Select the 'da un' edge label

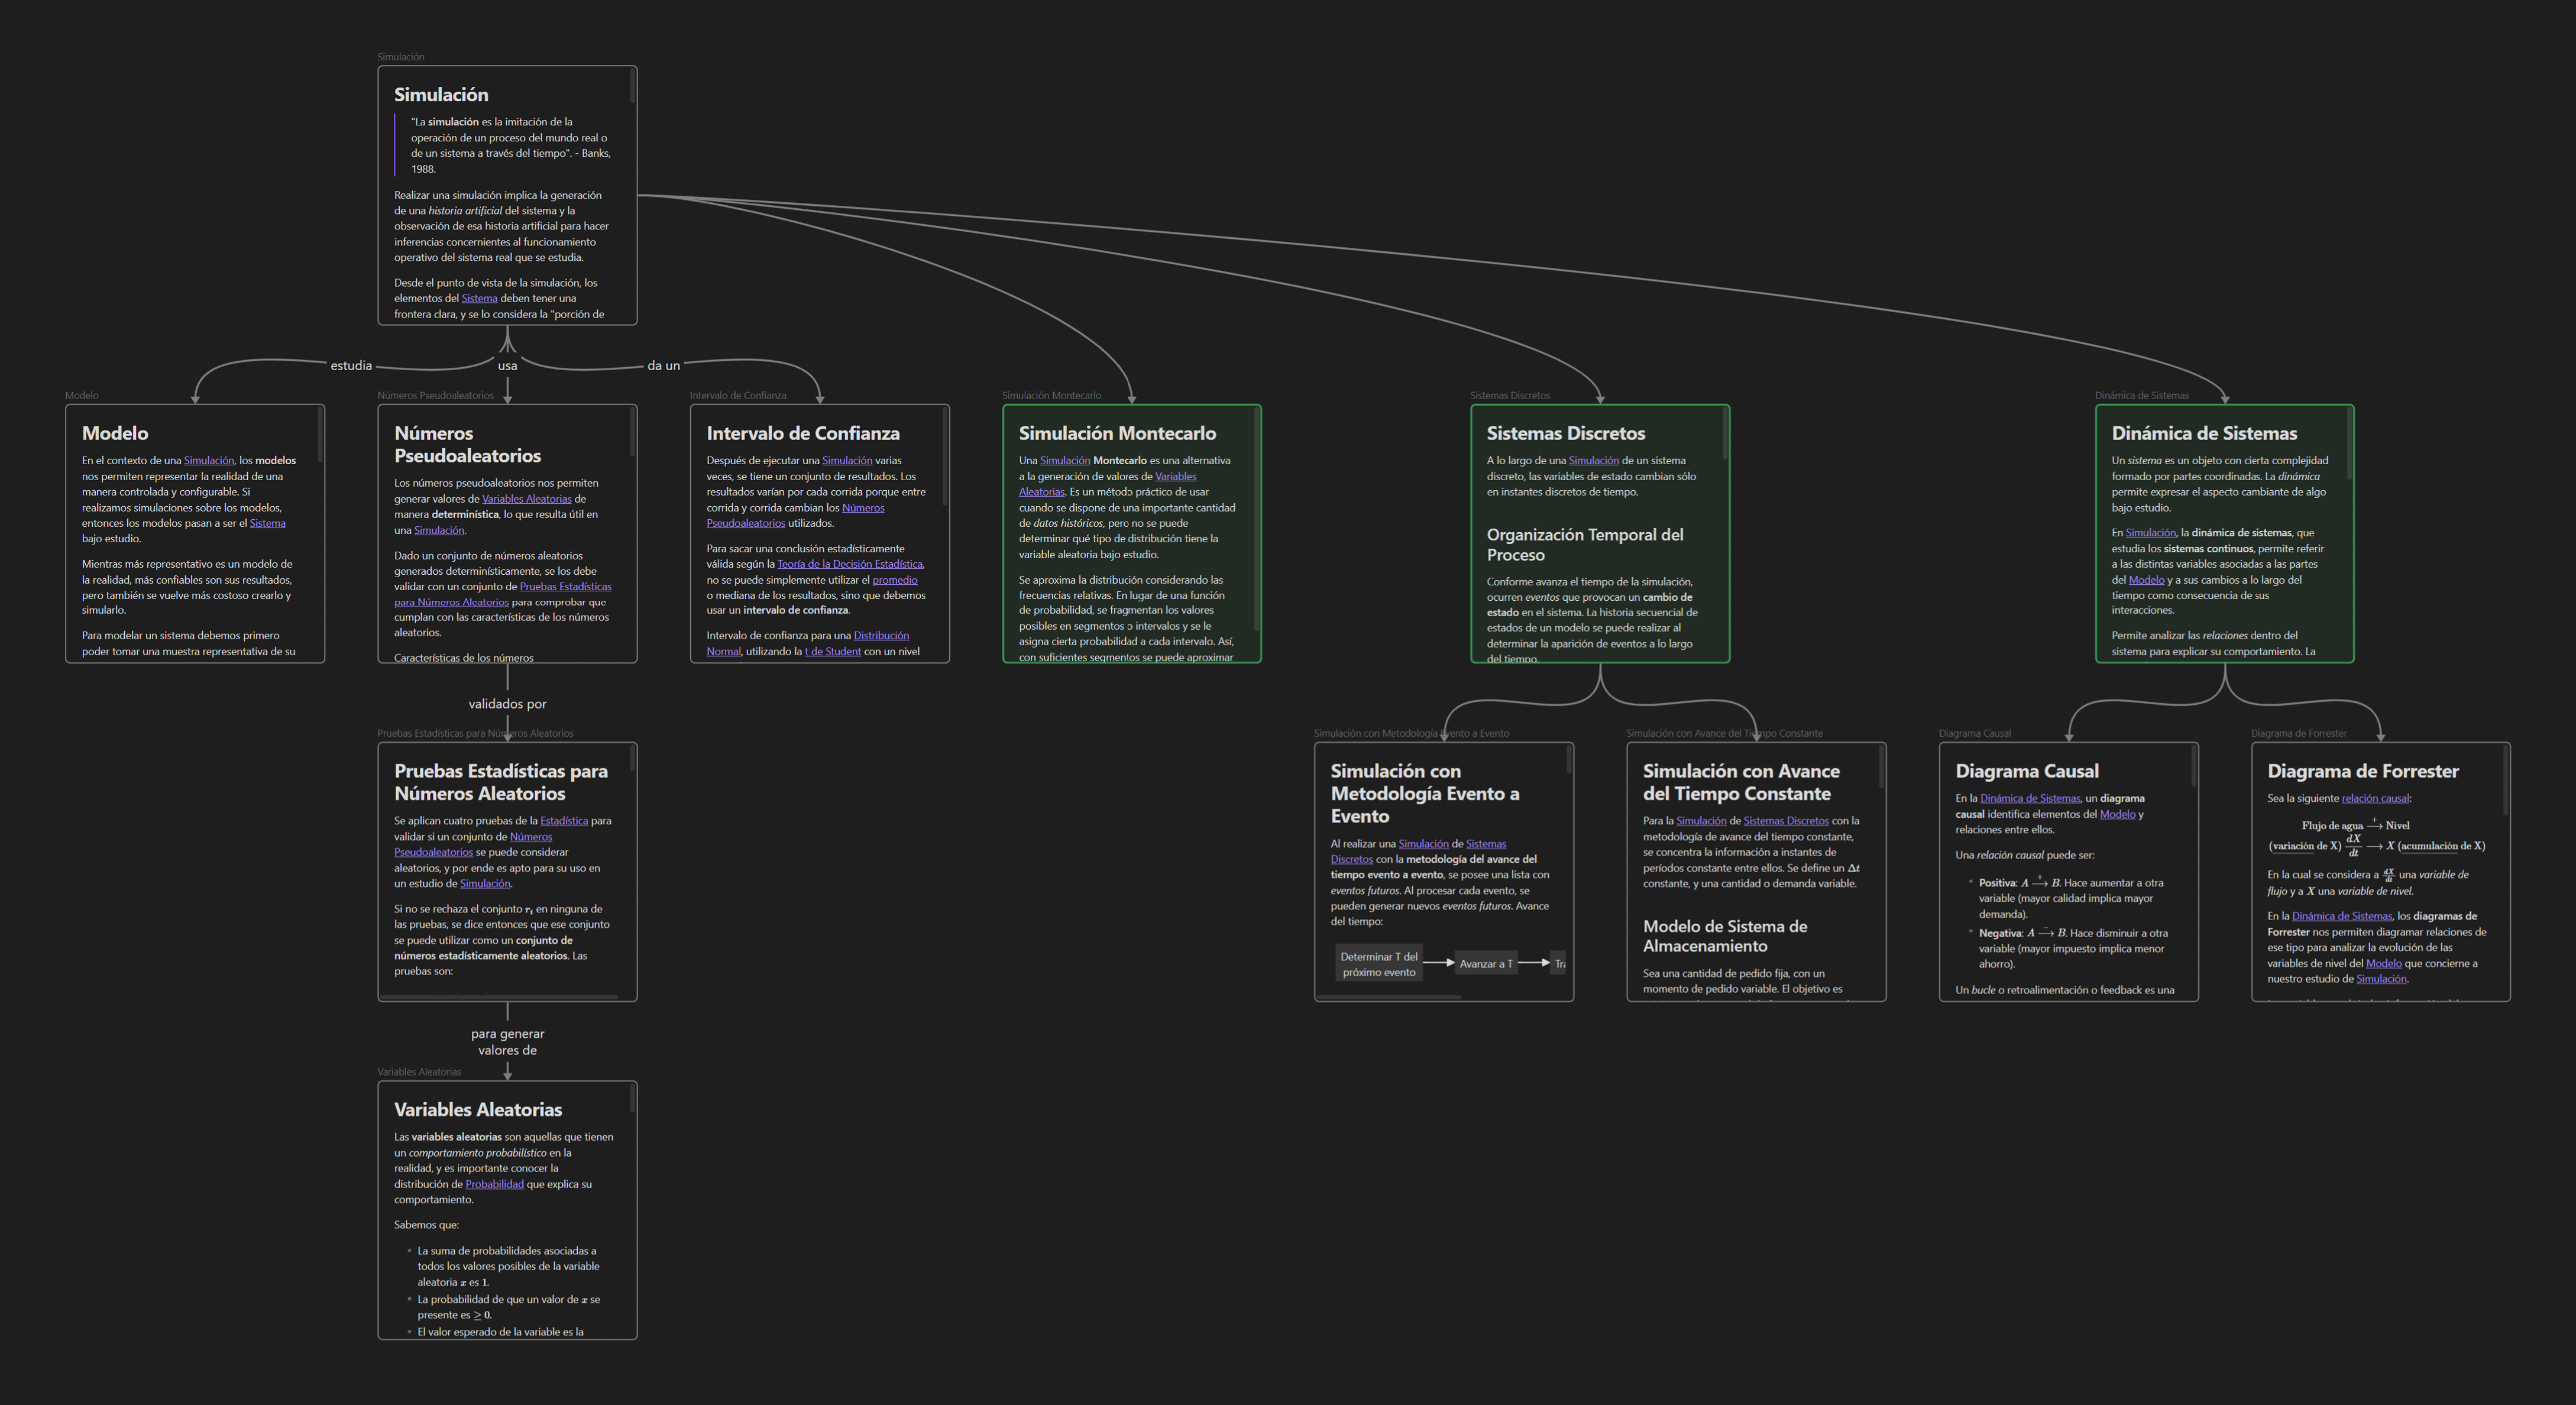click(663, 365)
